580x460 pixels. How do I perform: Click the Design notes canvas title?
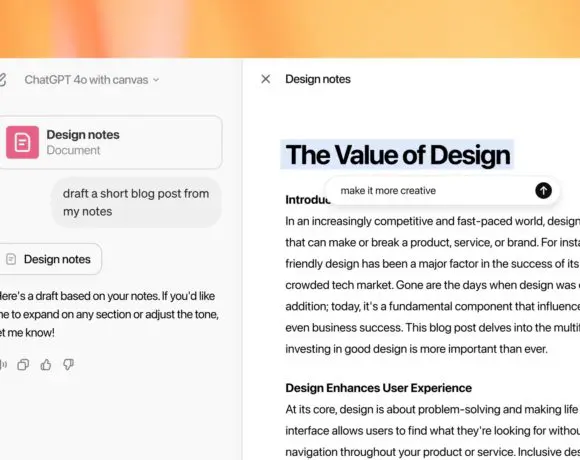point(318,79)
